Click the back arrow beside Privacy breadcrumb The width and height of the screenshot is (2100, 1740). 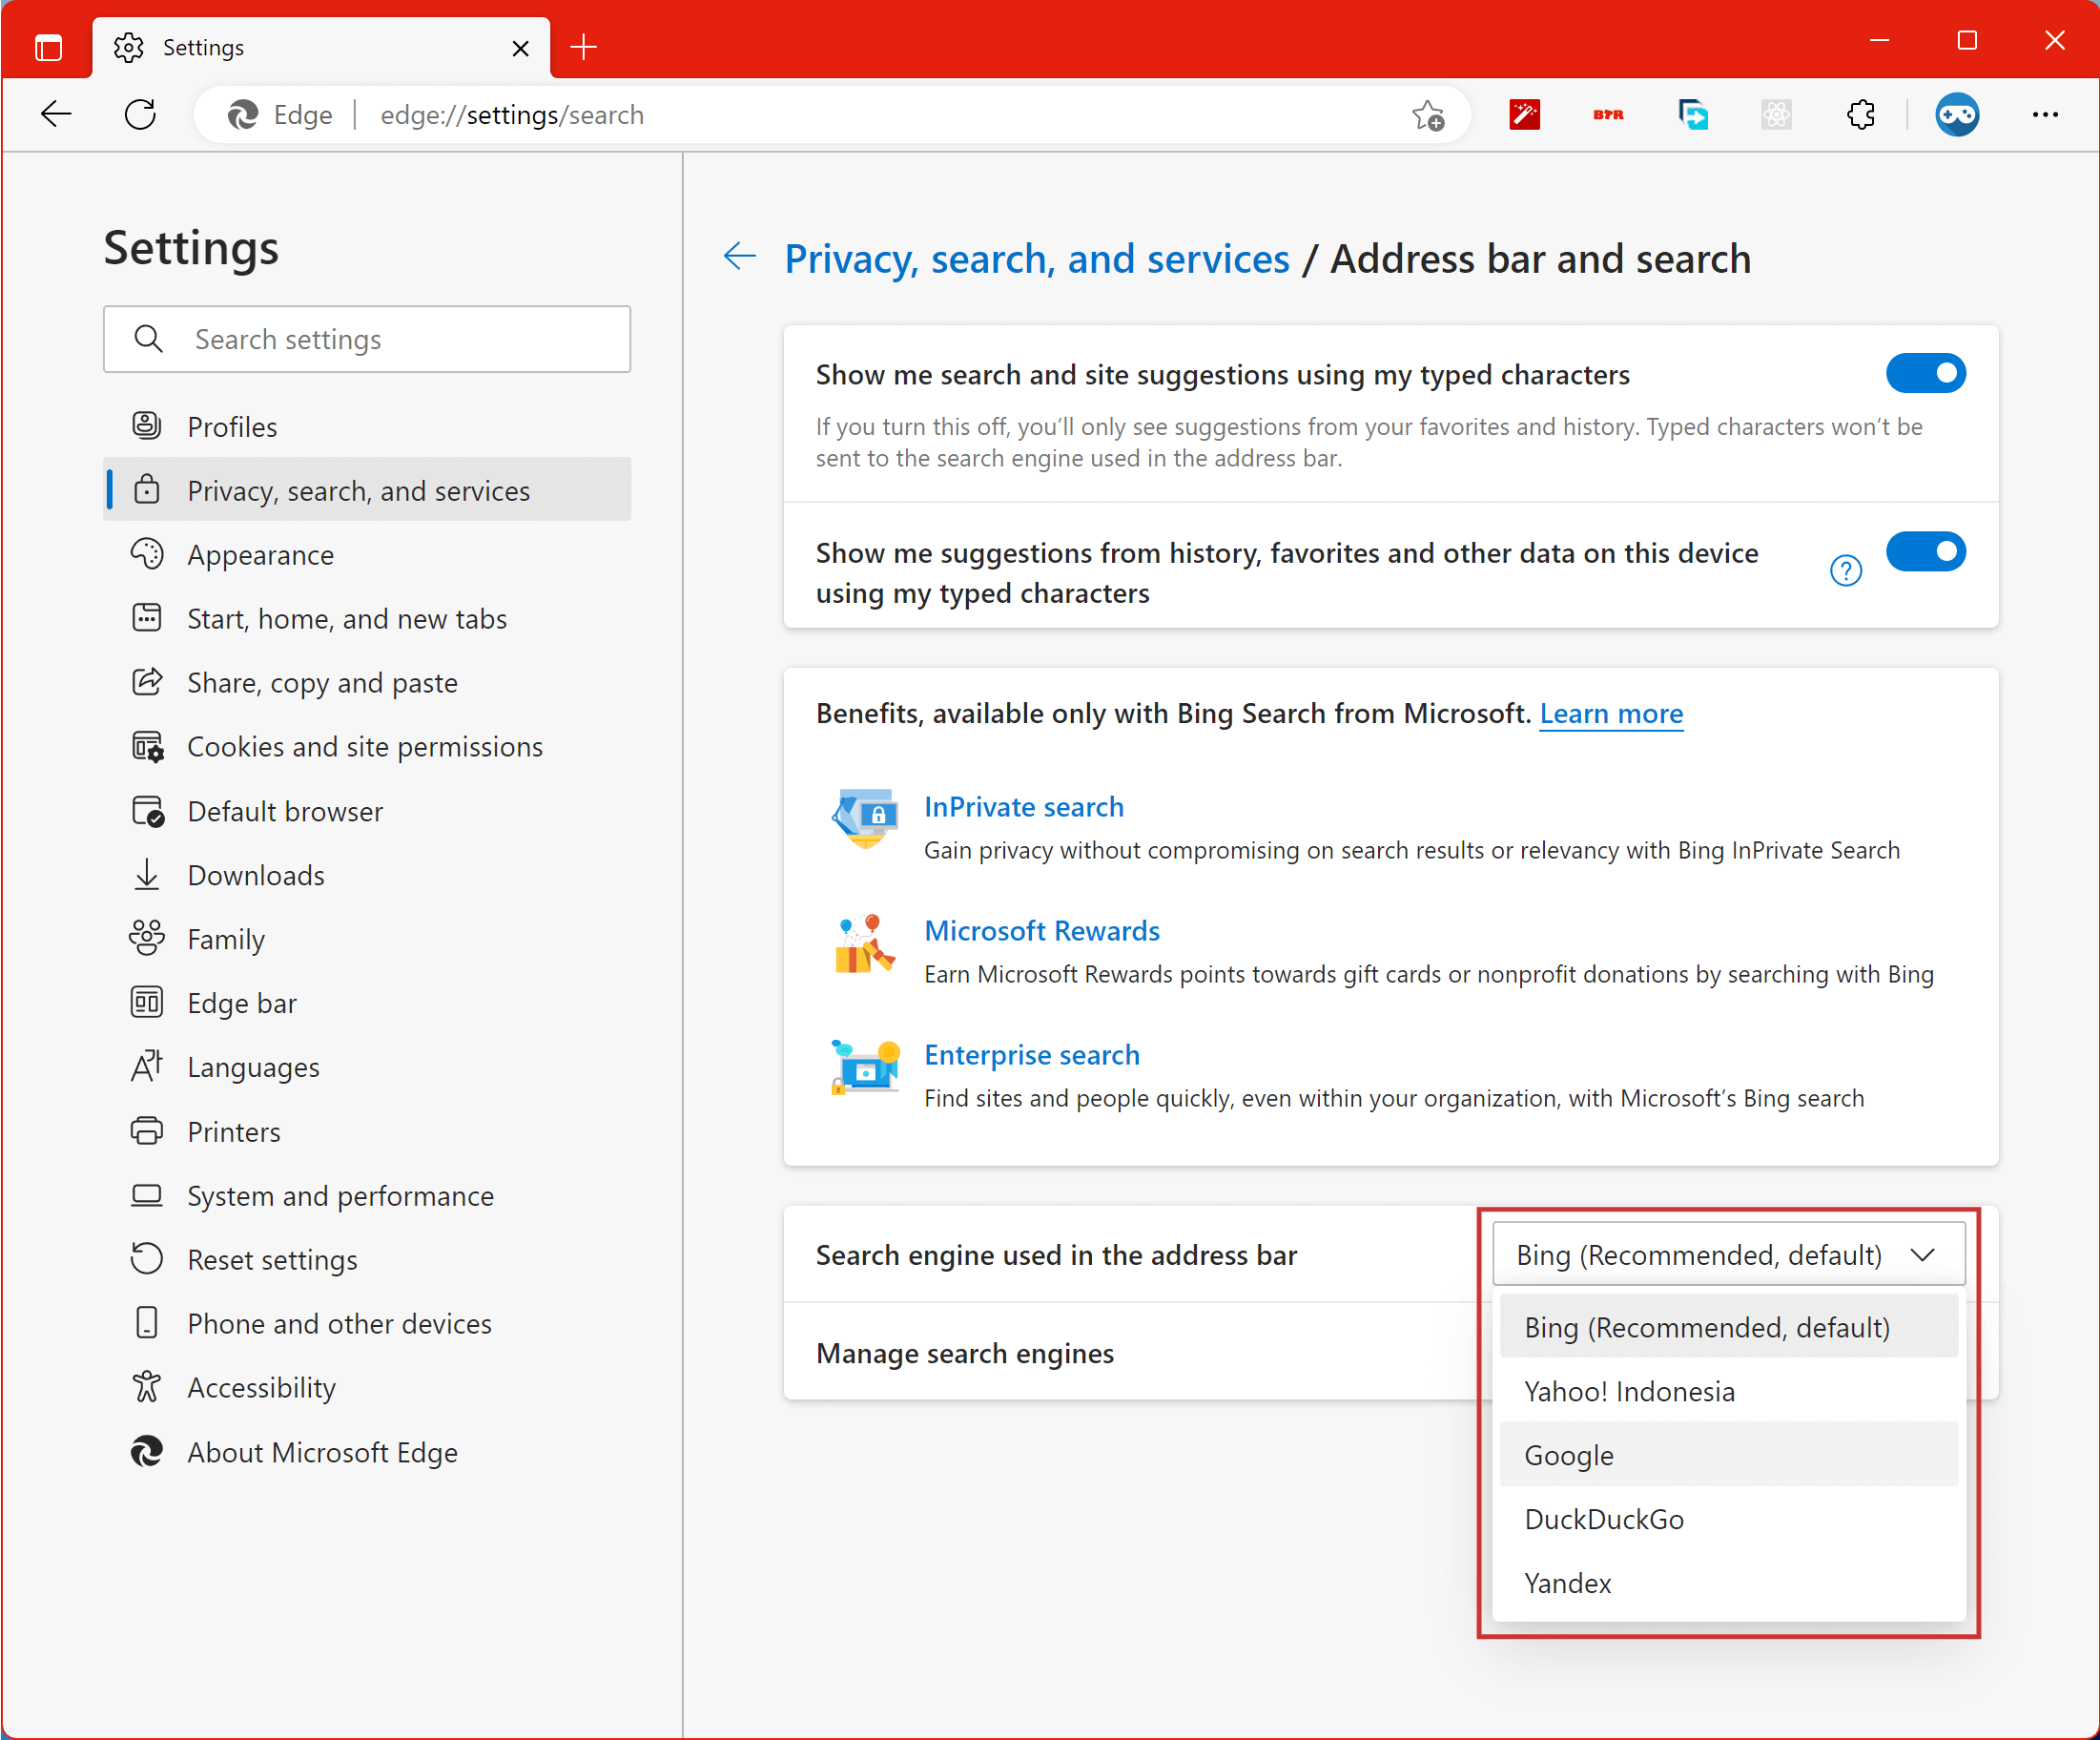pos(739,257)
